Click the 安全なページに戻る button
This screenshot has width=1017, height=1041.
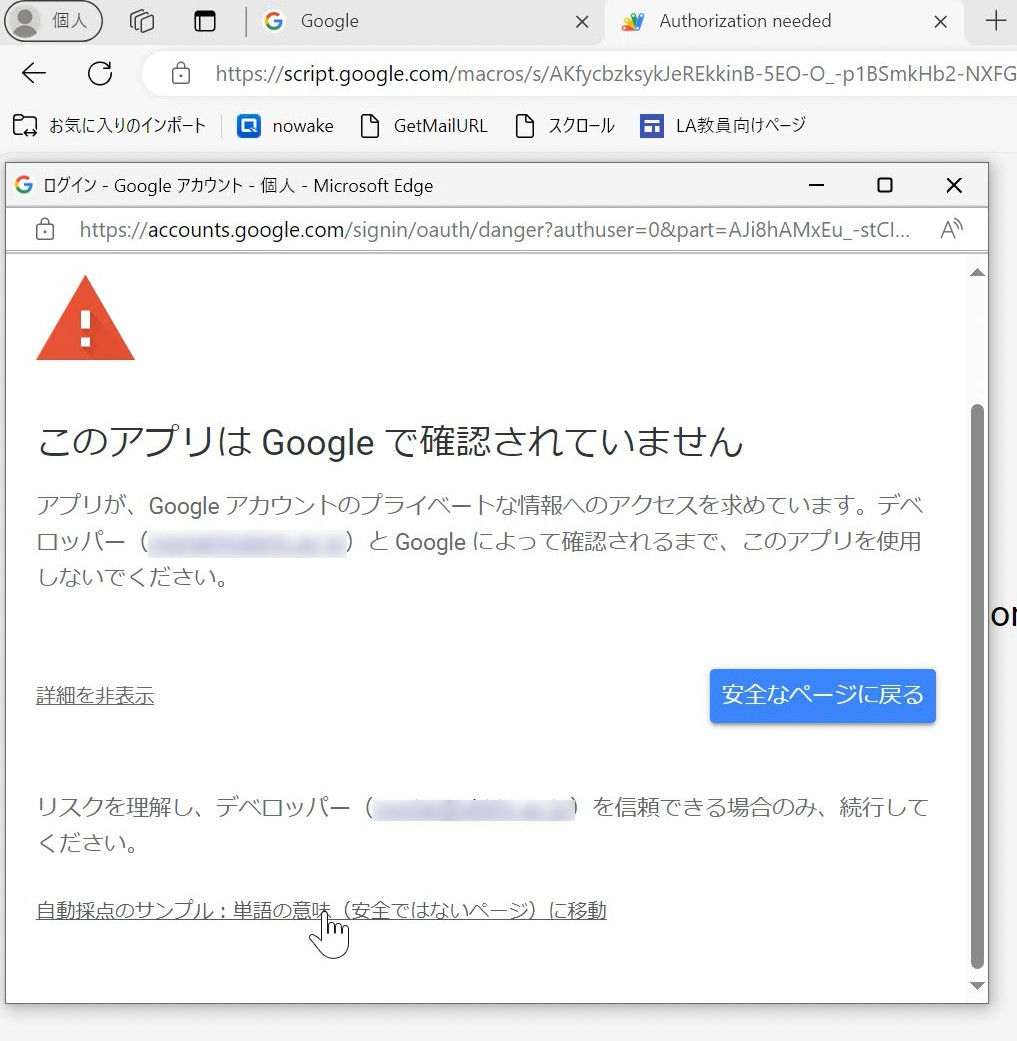(x=822, y=695)
